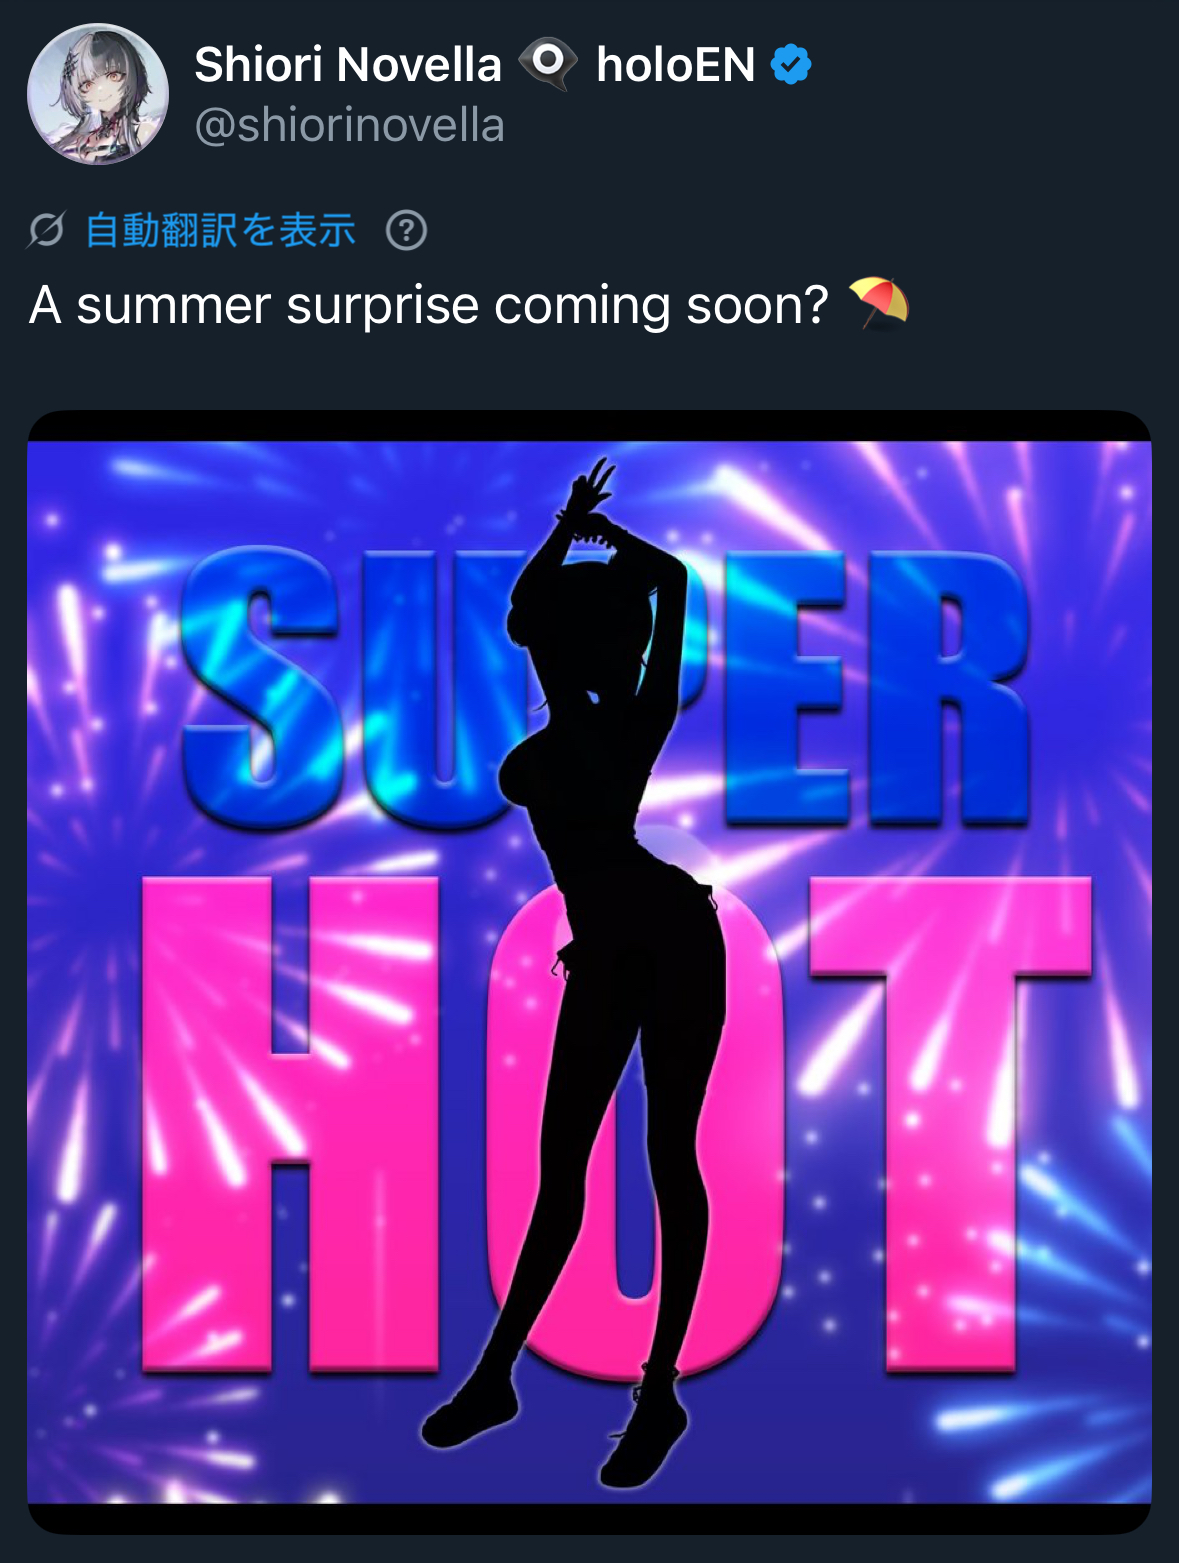Click the eye emoji in the display name
This screenshot has height=1563, width=1179.
click(548, 64)
